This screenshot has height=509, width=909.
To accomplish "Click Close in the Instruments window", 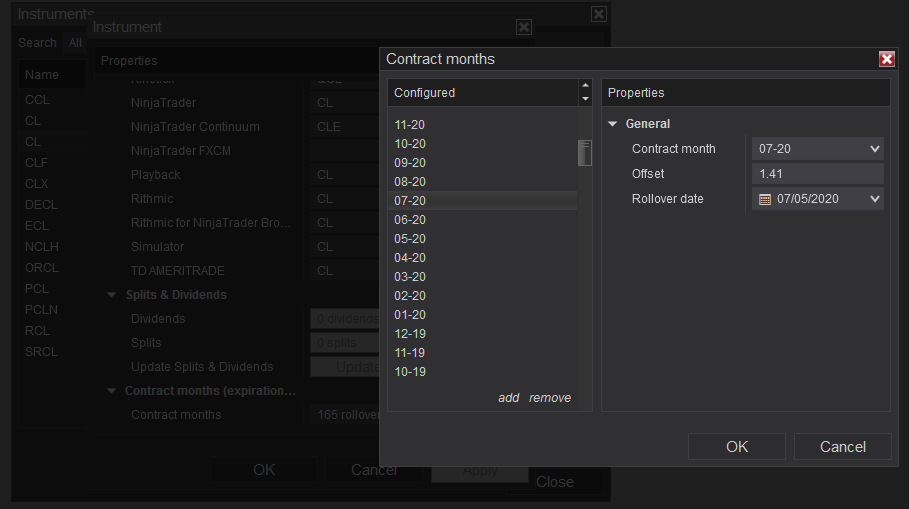I will (x=555, y=482).
